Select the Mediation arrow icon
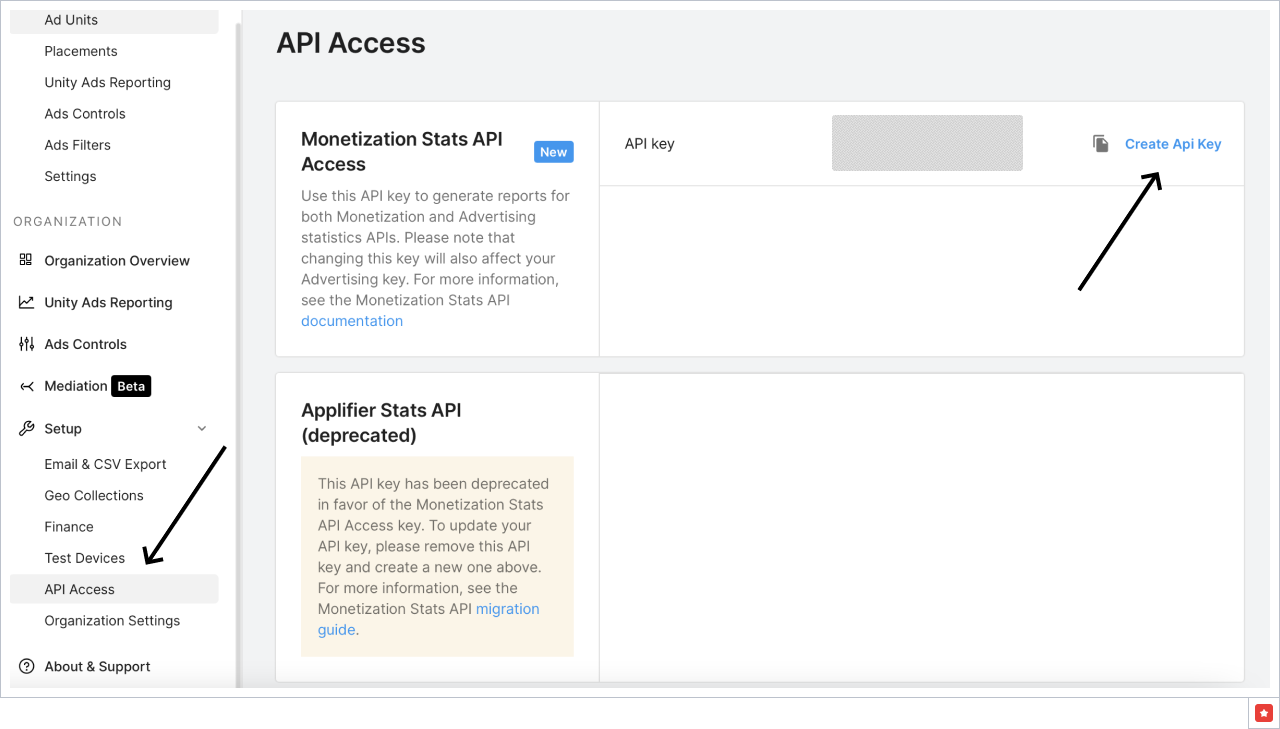The height and width of the screenshot is (729, 1280). click(26, 386)
